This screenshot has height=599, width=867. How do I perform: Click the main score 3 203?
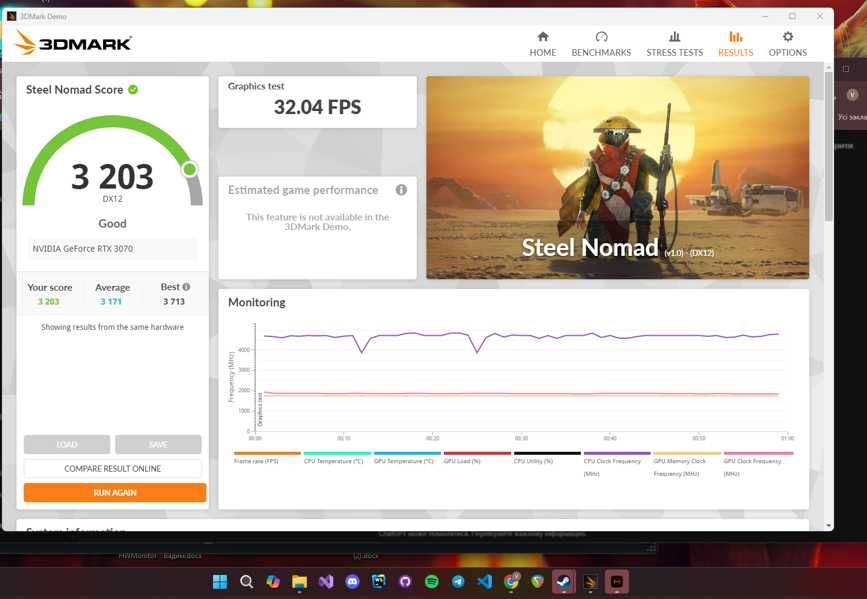click(x=112, y=176)
